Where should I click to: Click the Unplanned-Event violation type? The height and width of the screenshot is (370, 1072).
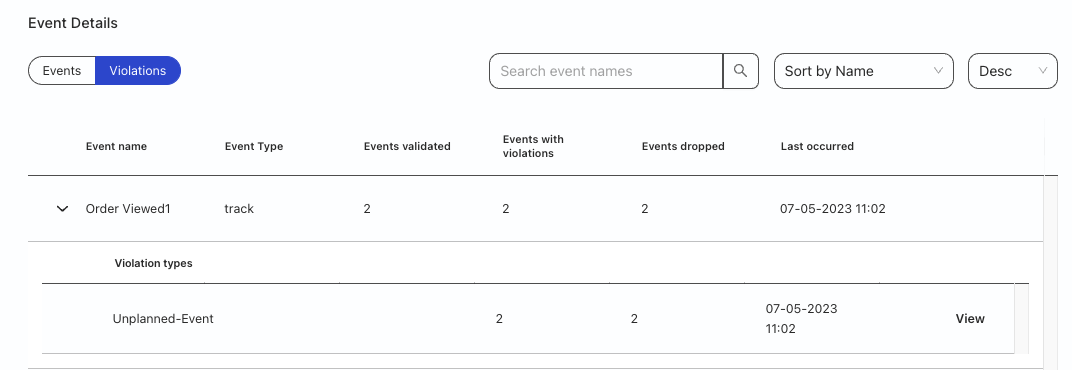pos(163,319)
